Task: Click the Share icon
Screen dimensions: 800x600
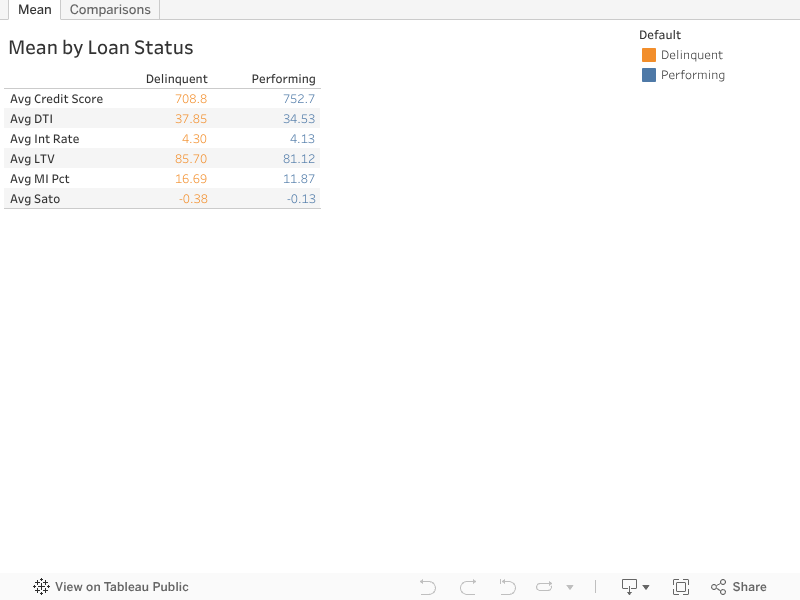Action: coord(718,587)
